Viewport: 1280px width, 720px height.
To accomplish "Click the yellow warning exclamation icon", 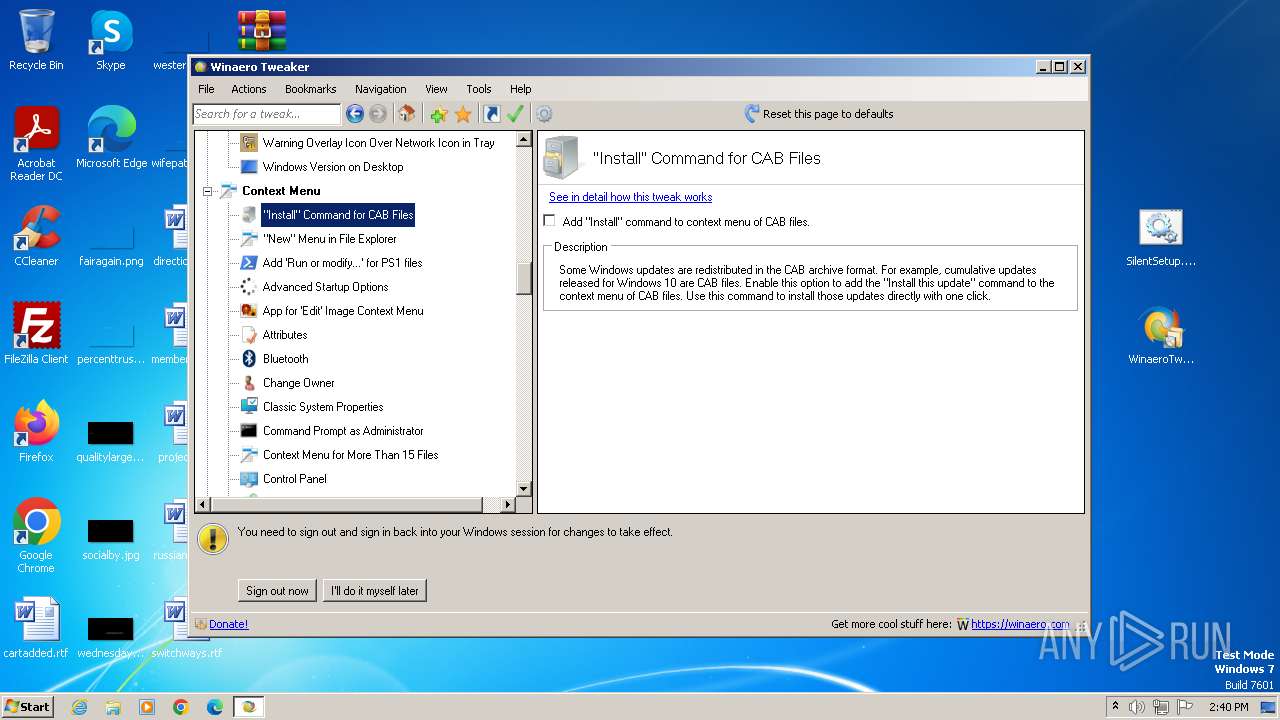I will (213, 538).
